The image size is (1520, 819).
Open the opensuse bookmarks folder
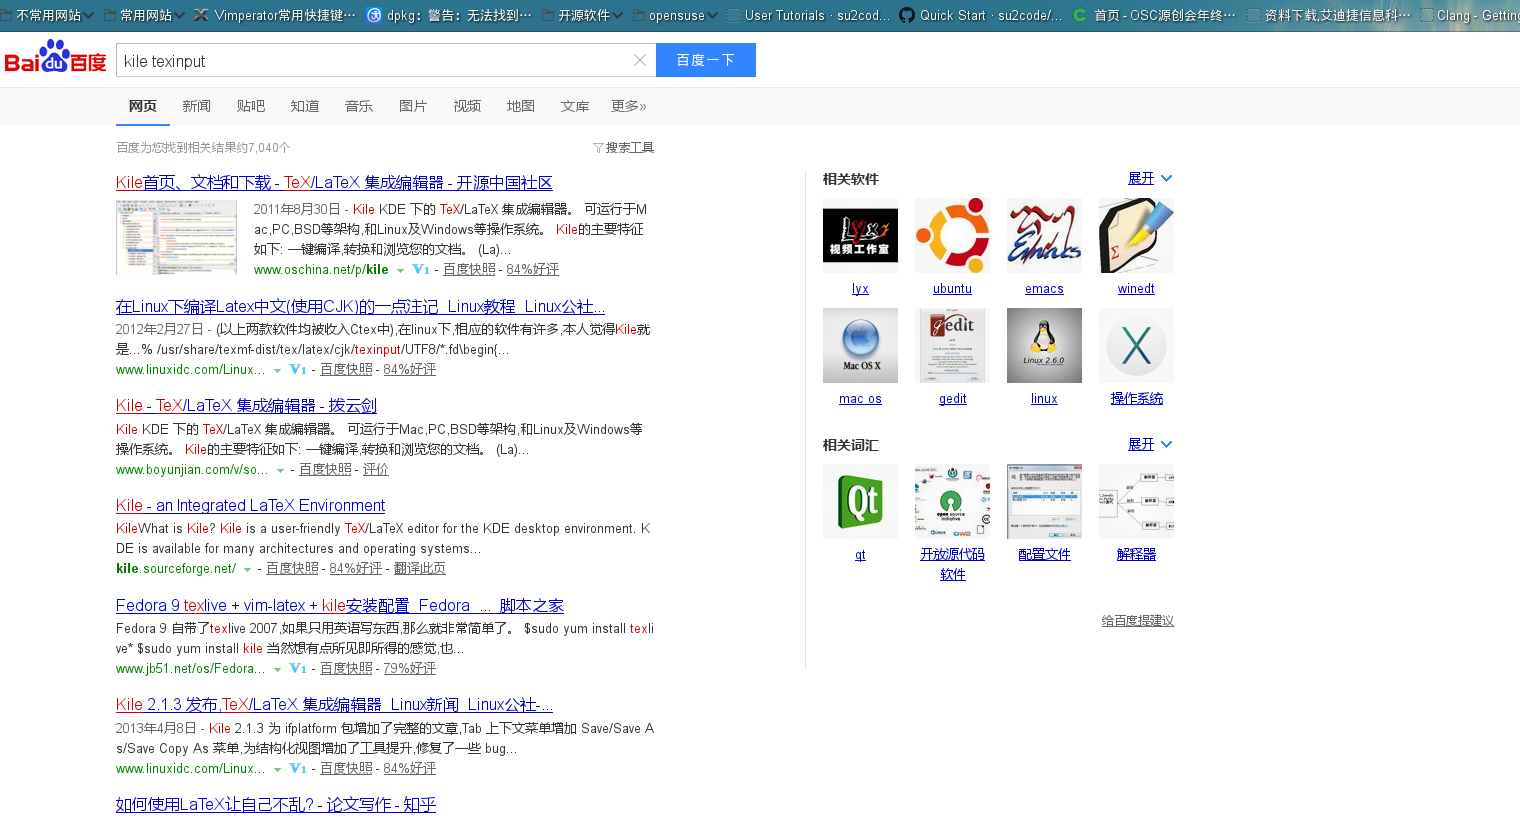[676, 15]
